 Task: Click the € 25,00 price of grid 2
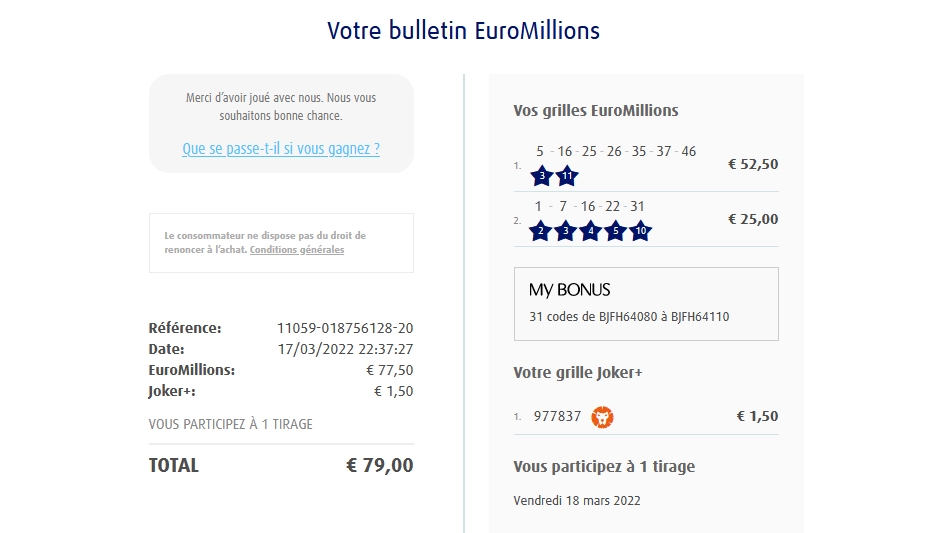(753, 219)
